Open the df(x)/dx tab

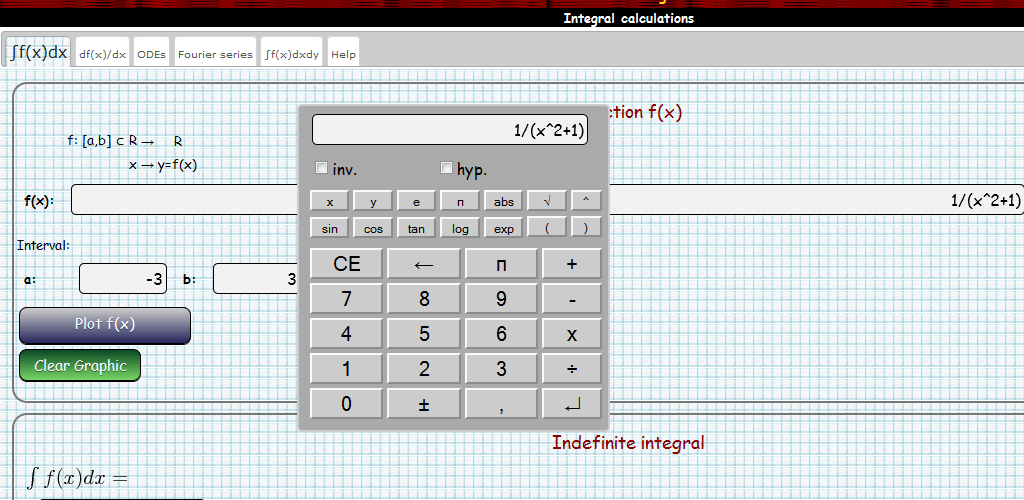point(103,54)
